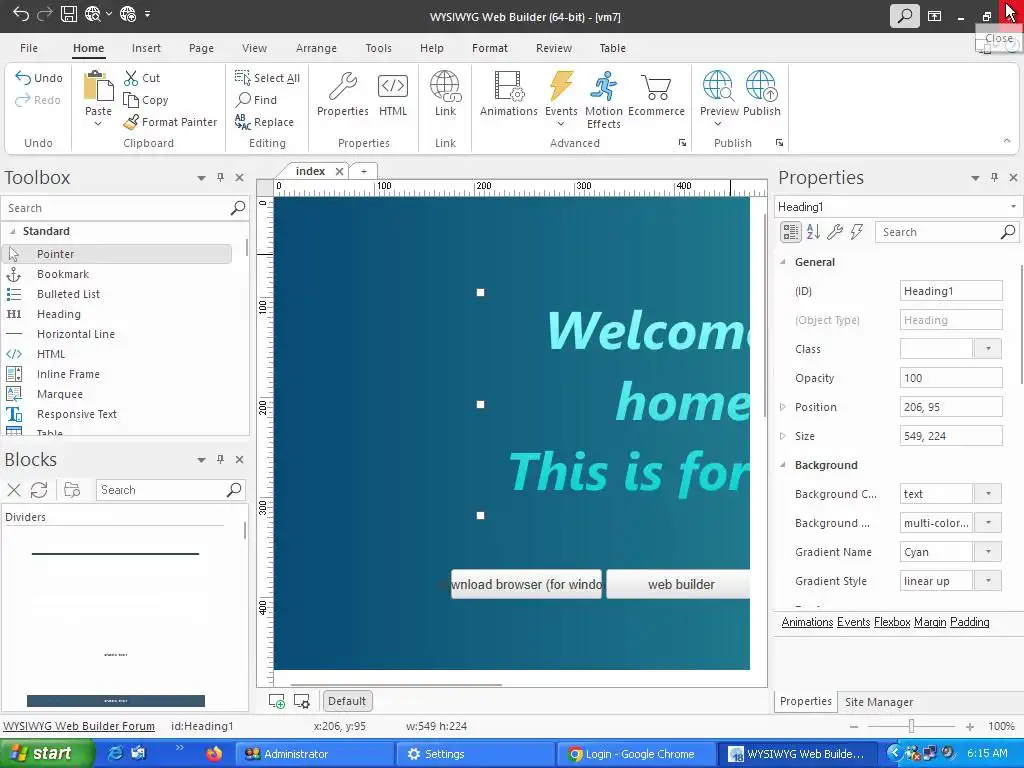This screenshot has width=1024, height=768.
Task: Open the Gradient Style dropdown
Action: (x=988, y=581)
